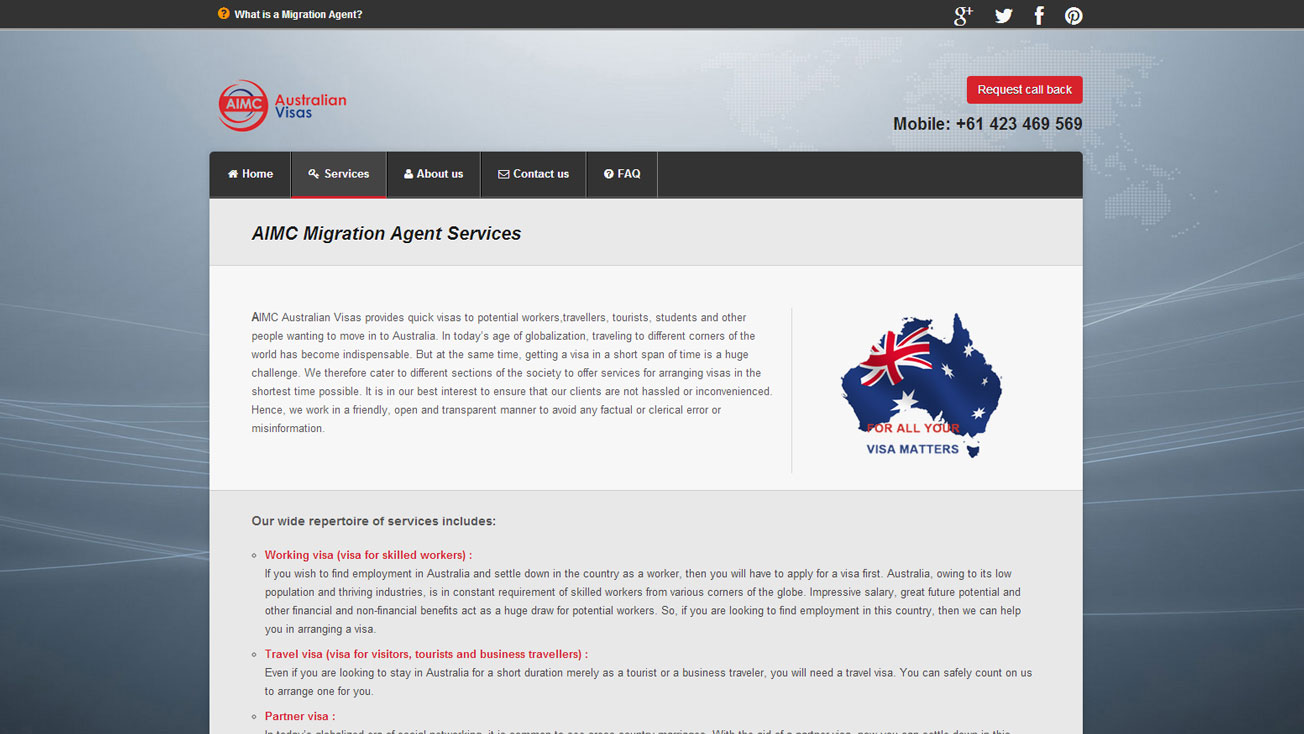Click the mobile phone number text
1304x734 pixels.
point(987,124)
